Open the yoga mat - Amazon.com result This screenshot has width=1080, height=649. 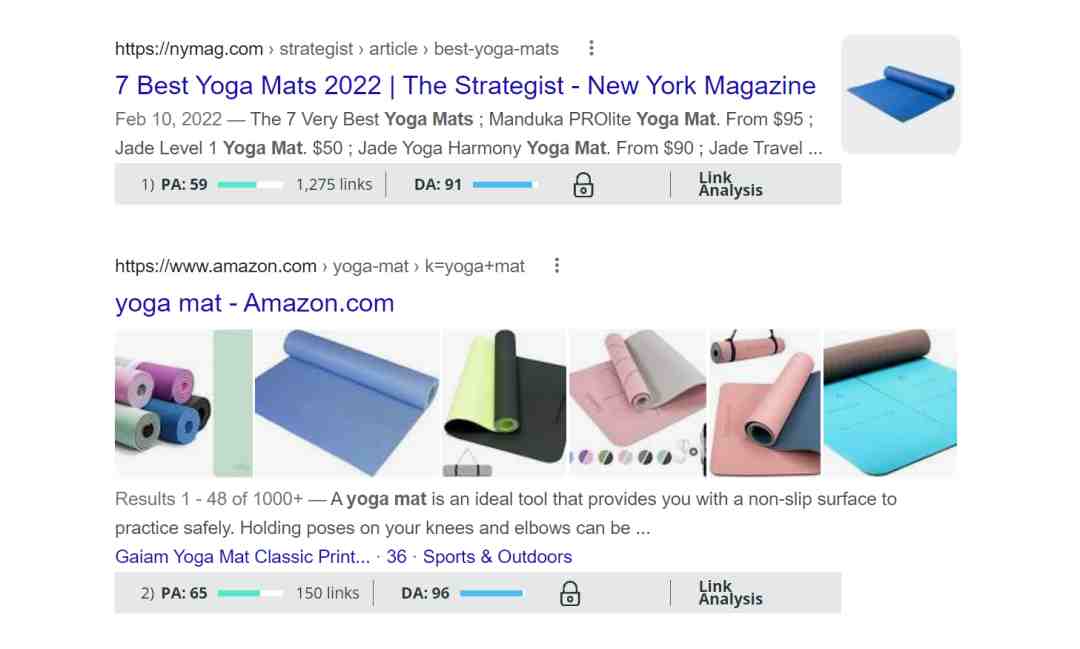(254, 303)
